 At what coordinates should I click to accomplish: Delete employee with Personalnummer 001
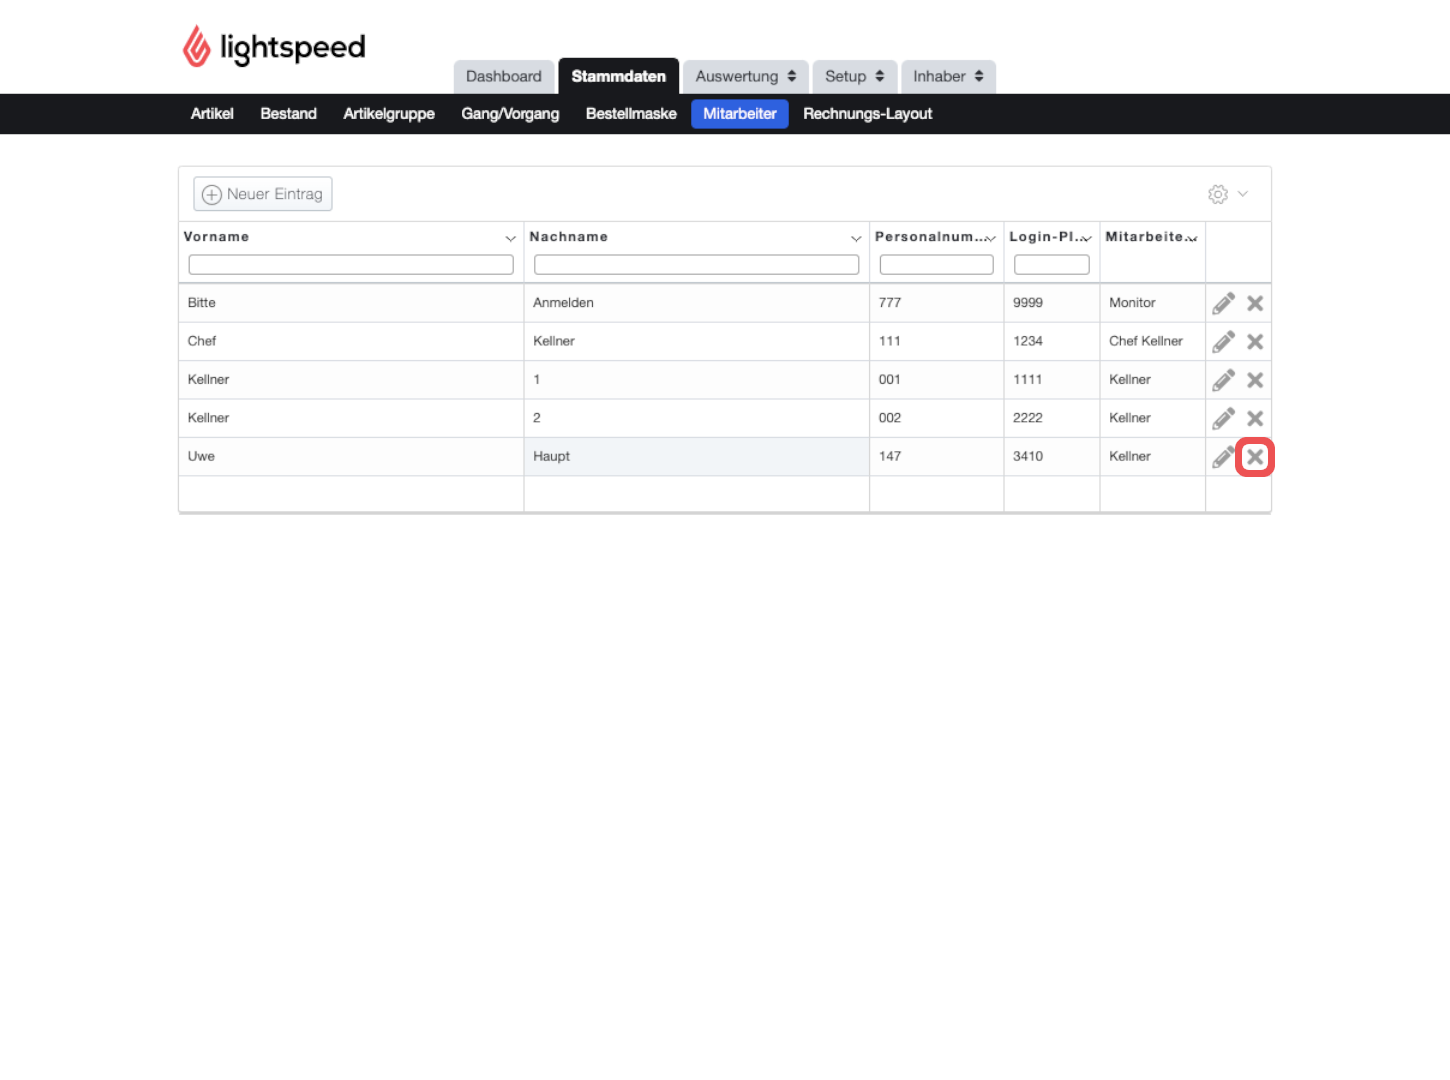tap(1255, 380)
